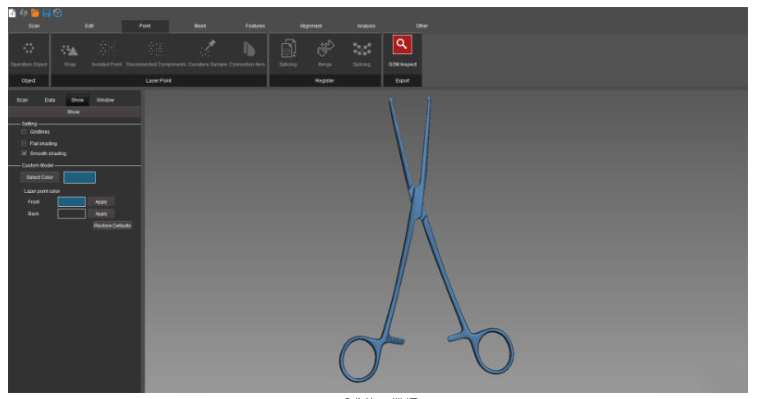Click the gray link icon beside the new file icon
The image size is (758, 399).
click(23, 13)
